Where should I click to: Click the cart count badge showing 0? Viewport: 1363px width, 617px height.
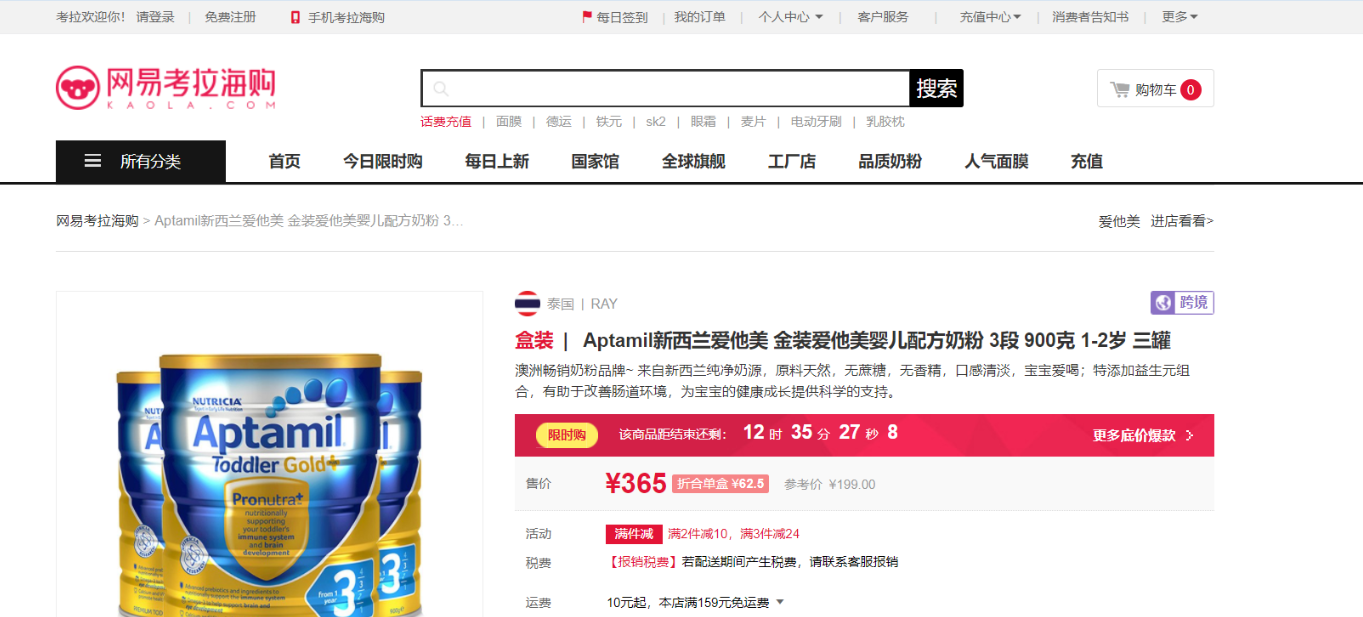[x=1190, y=90]
